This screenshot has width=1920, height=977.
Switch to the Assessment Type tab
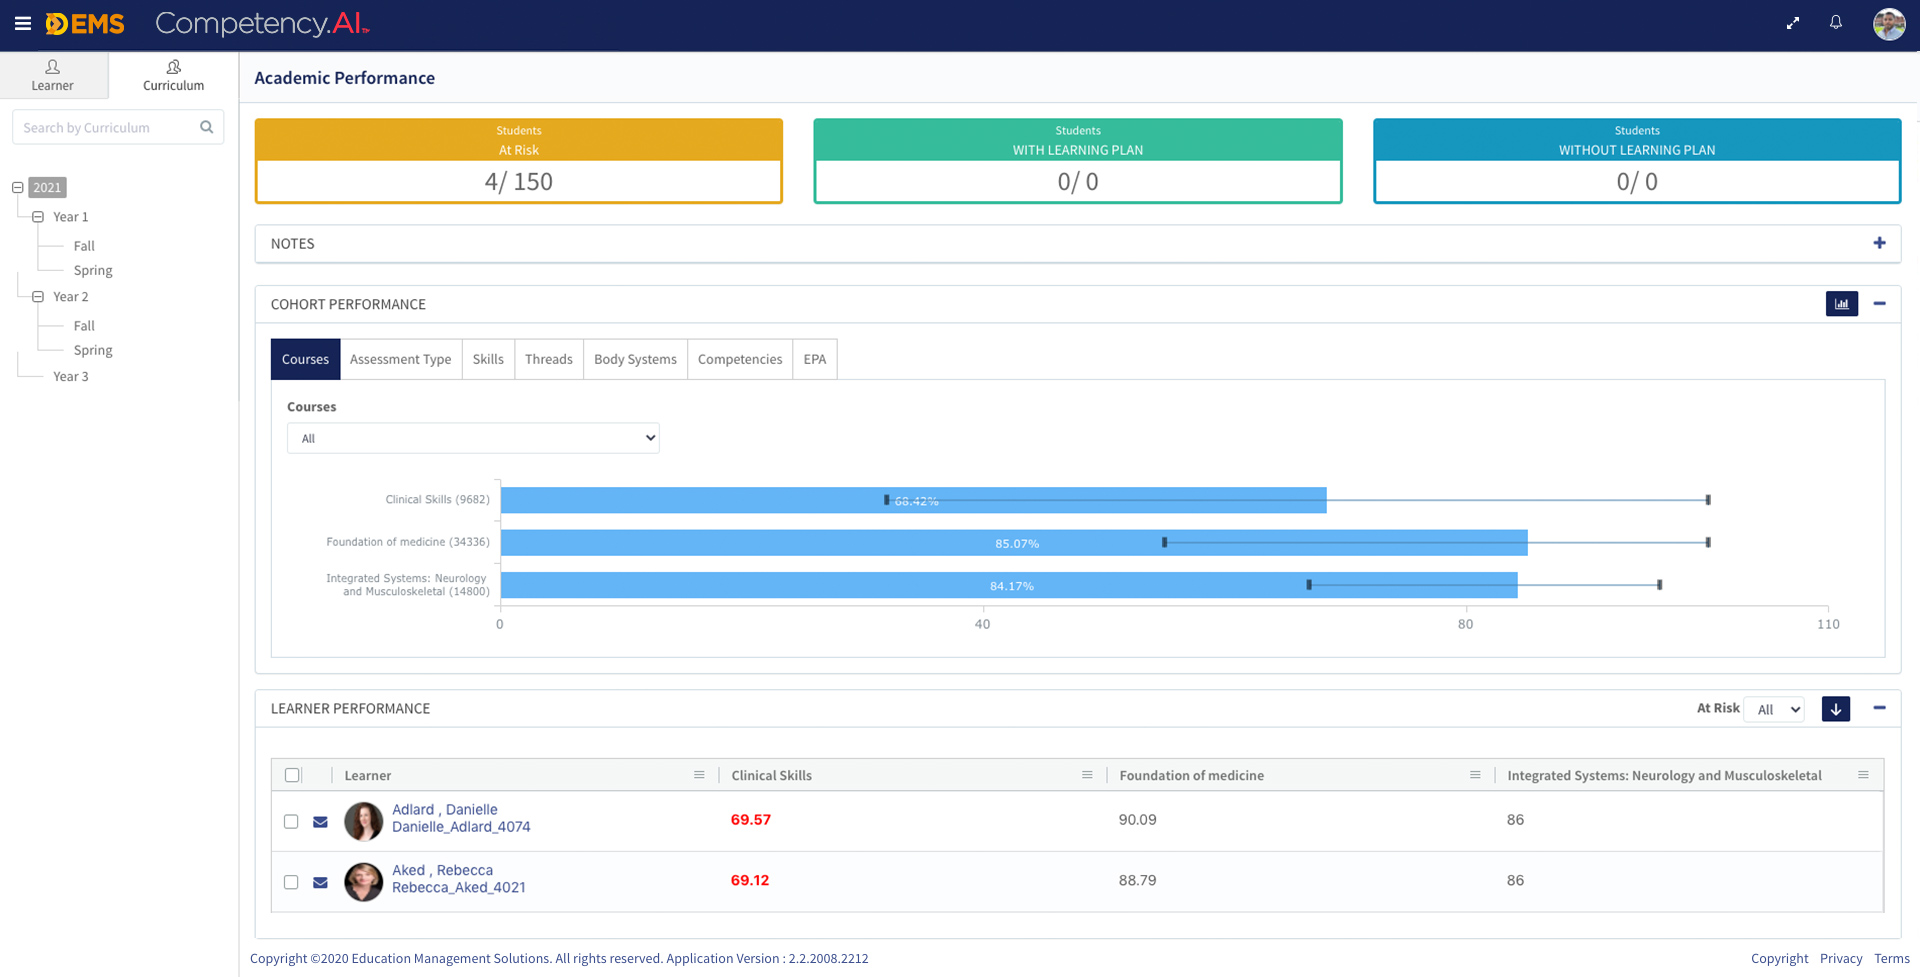tap(400, 359)
